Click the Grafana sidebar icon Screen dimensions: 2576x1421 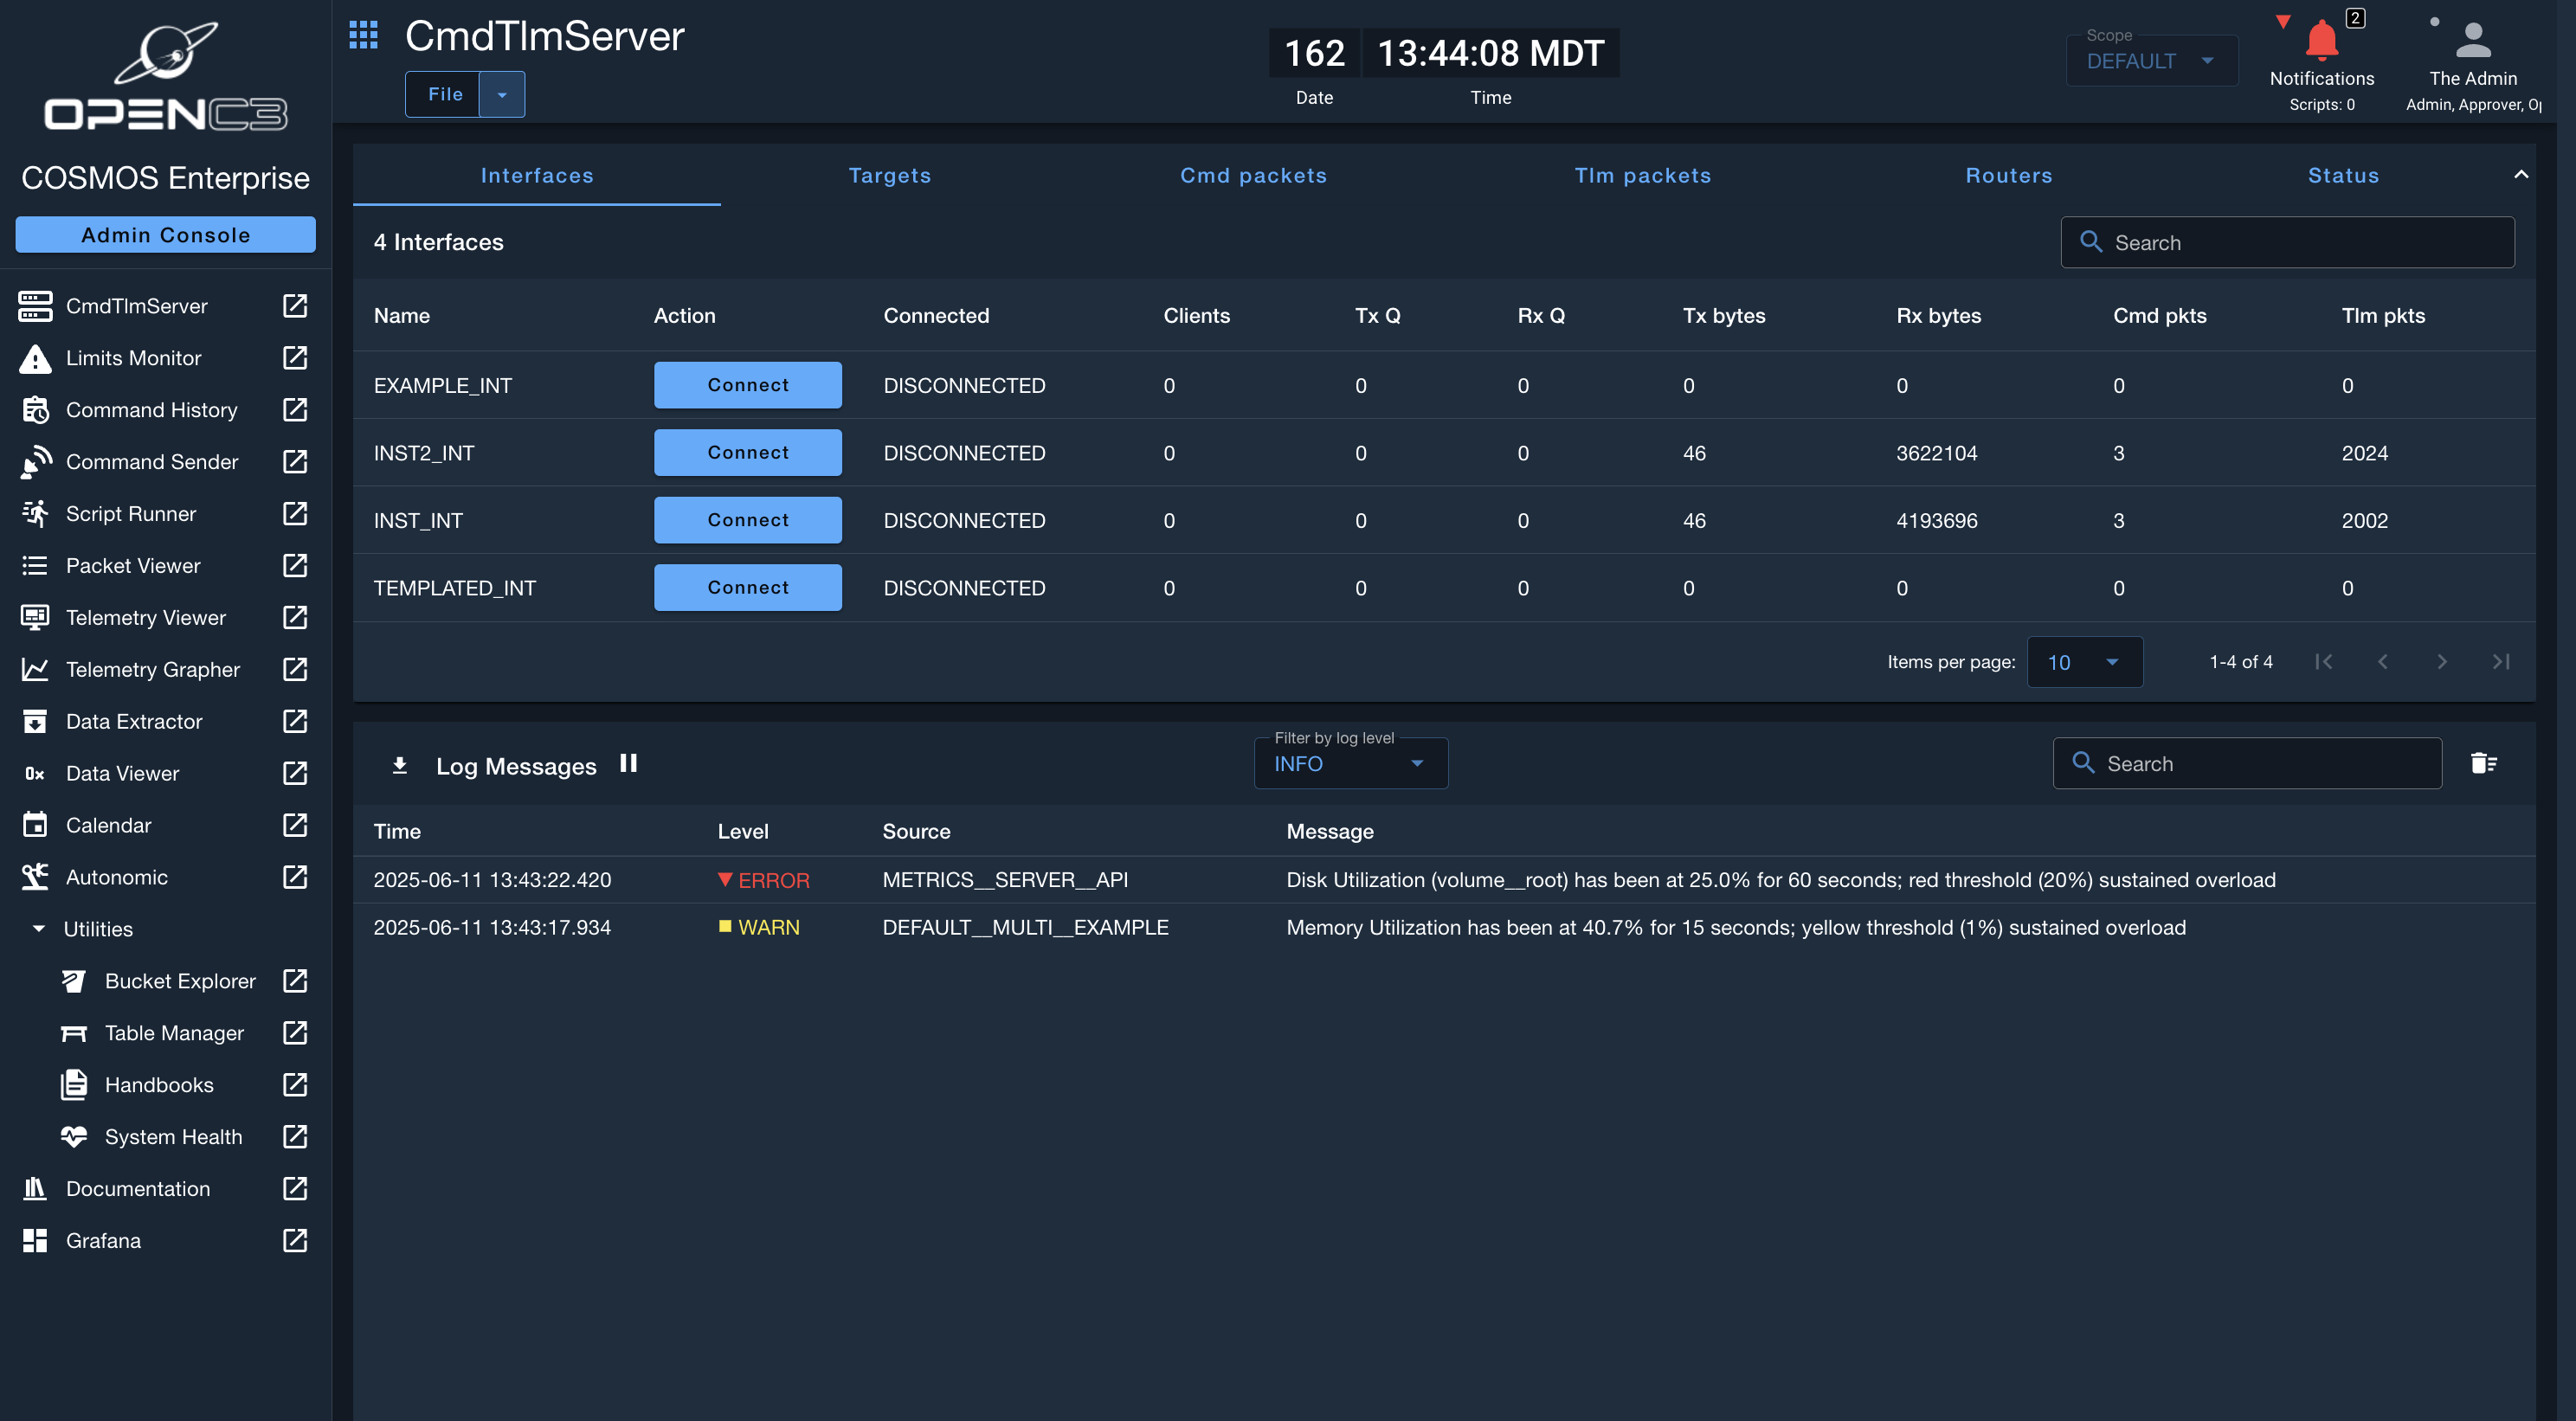pos(35,1241)
